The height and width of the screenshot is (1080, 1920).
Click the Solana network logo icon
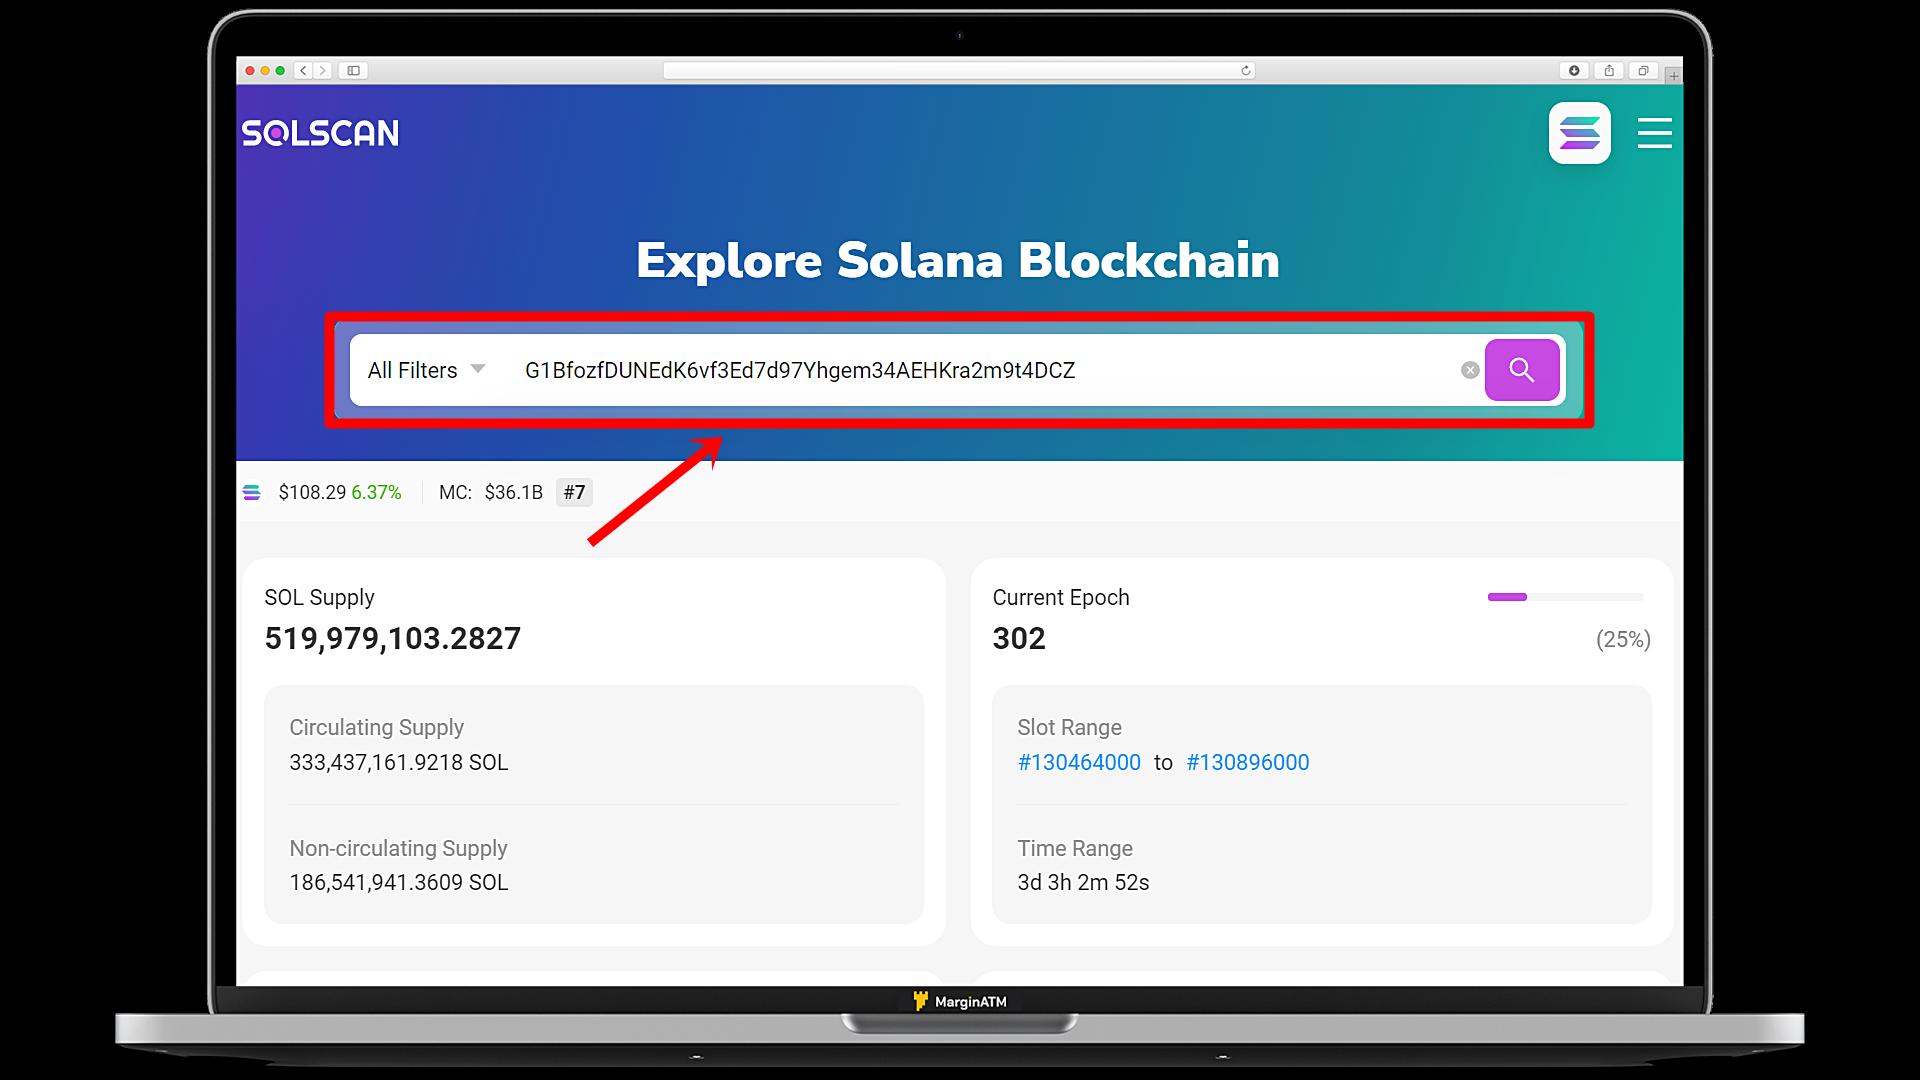[x=1580, y=133]
